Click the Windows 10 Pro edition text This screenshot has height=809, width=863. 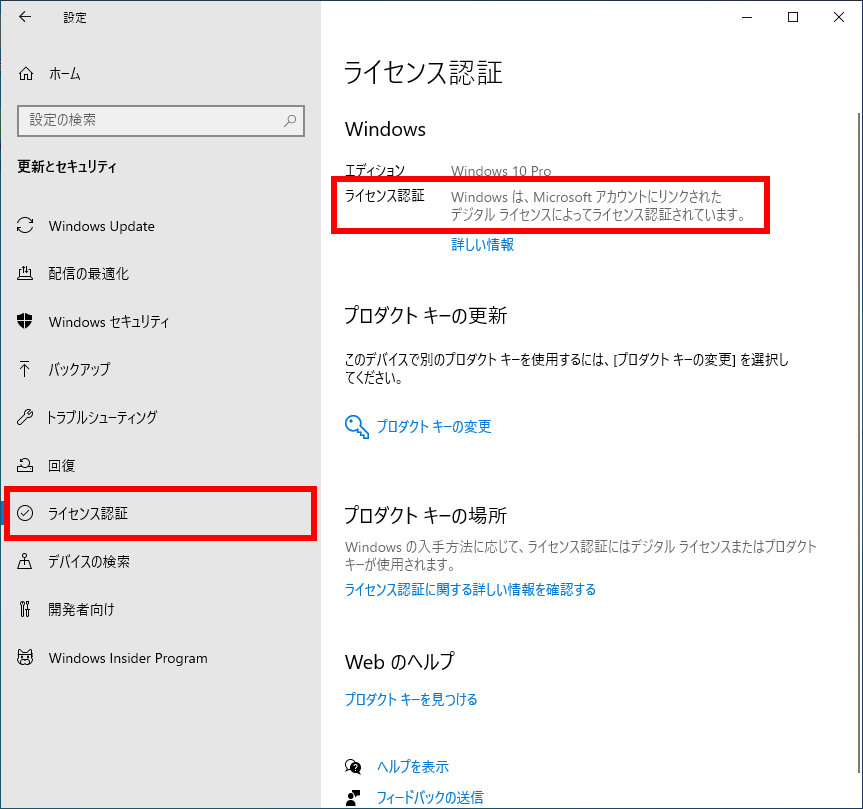point(501,171)
